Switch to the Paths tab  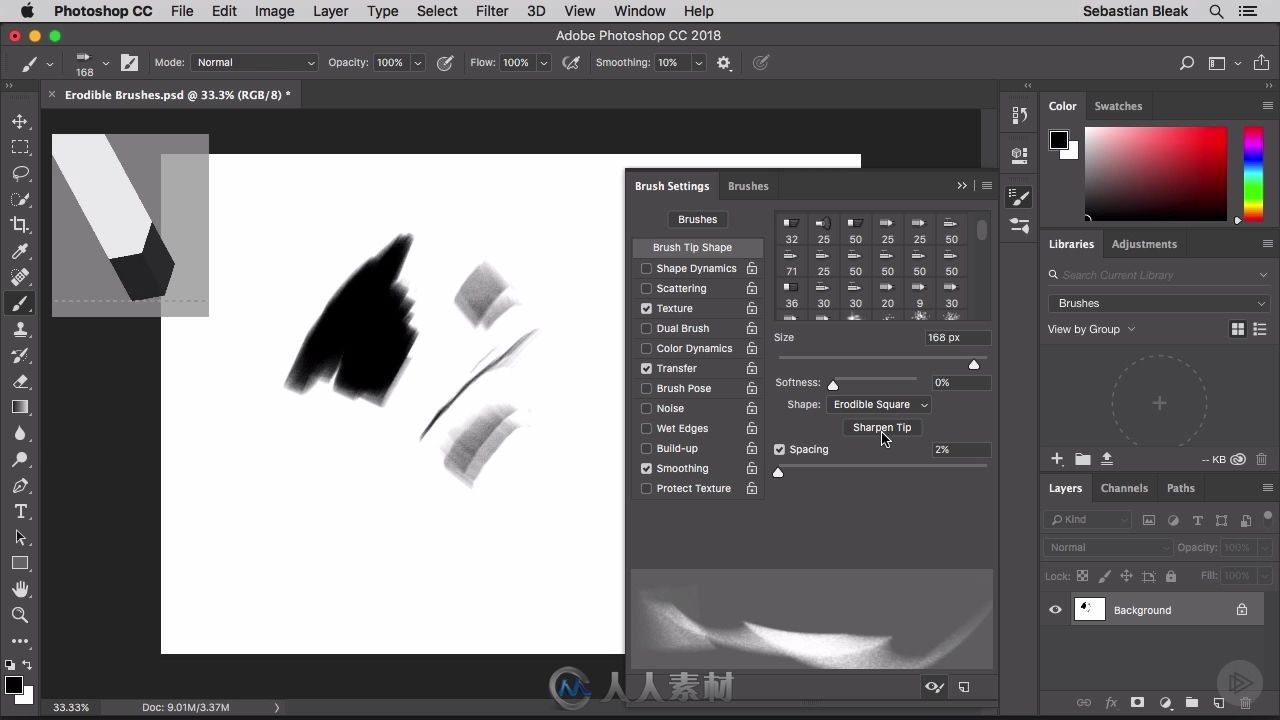click(1181, 488)
